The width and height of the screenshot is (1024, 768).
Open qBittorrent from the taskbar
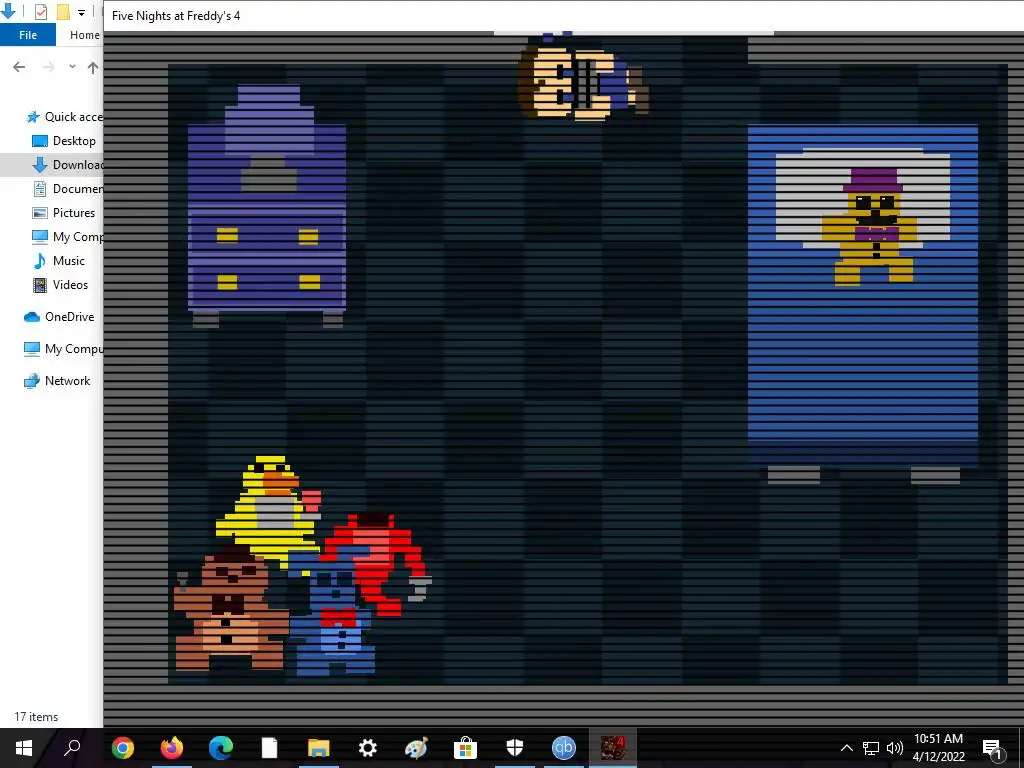point(564,747)
